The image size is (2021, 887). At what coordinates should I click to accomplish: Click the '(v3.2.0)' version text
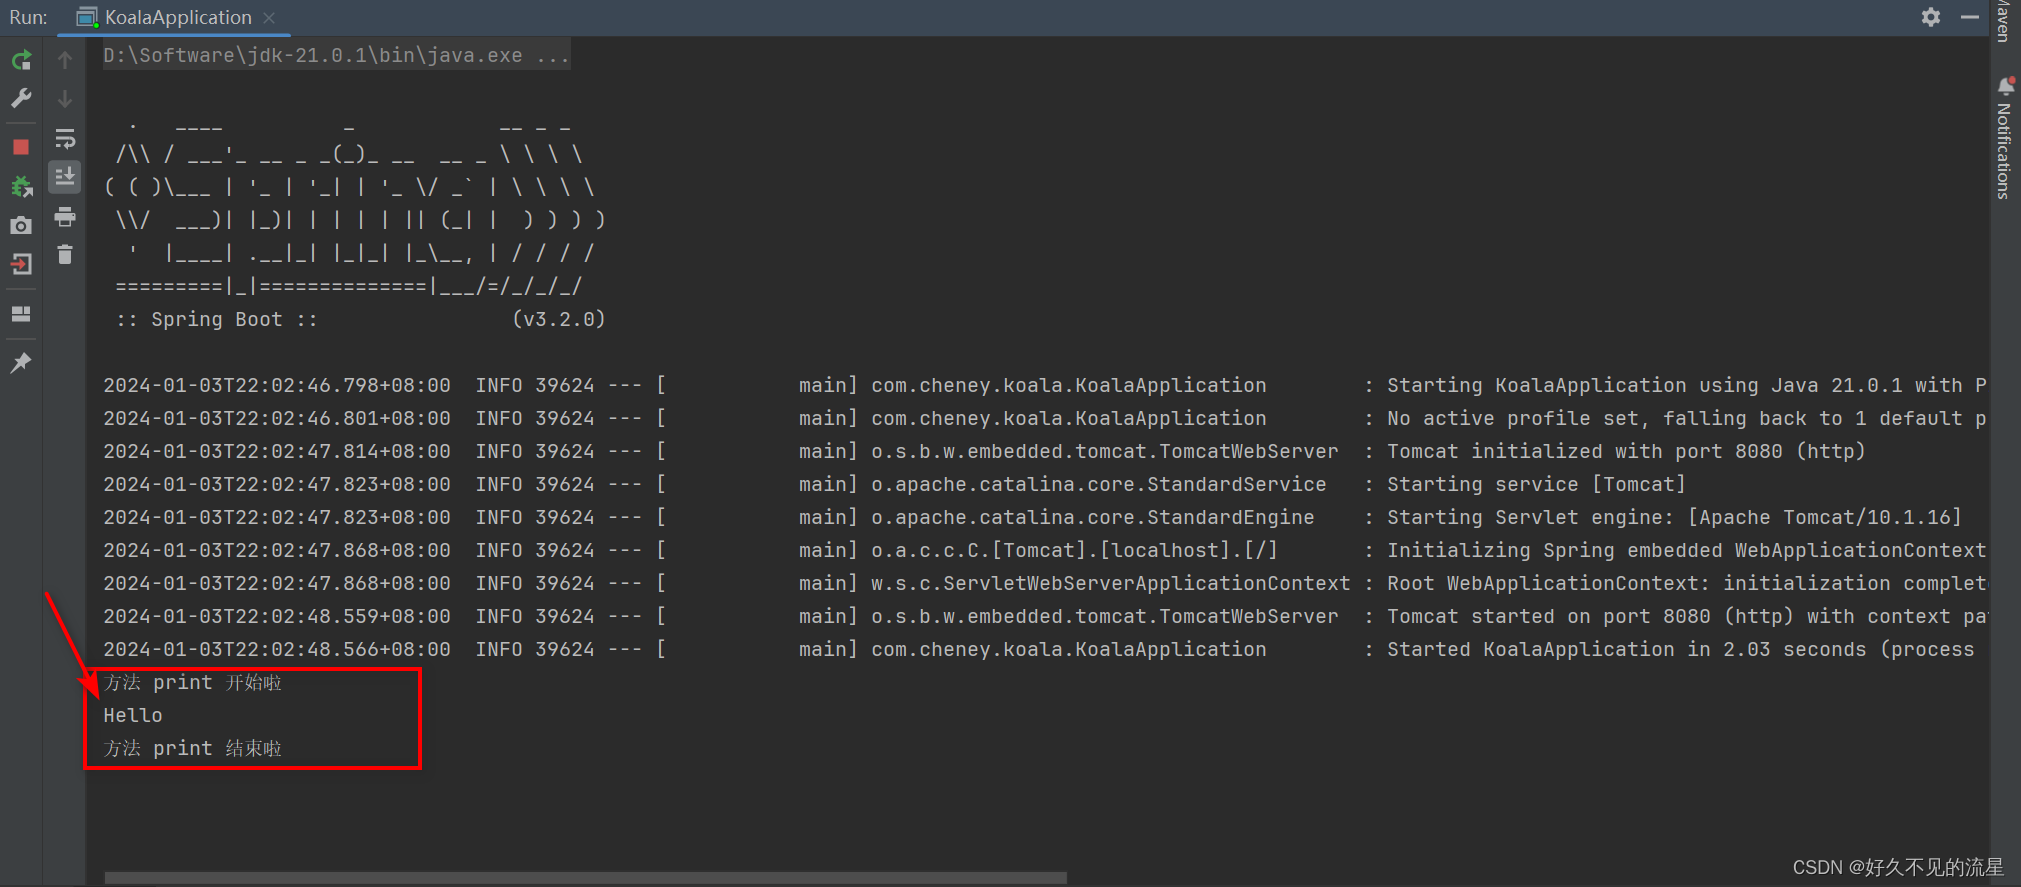[559, 319]
